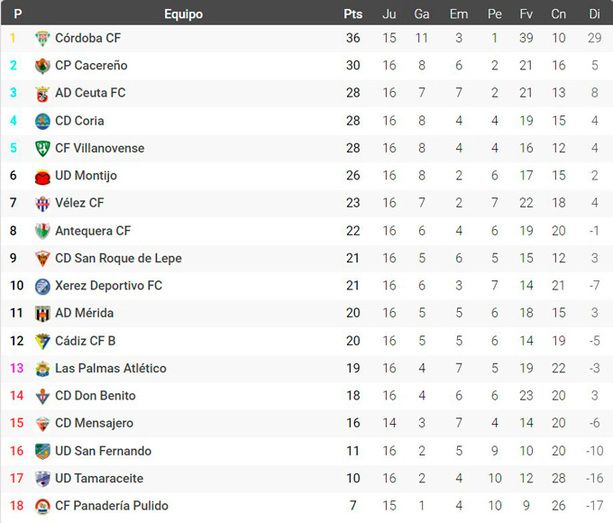
Task: Sort table by Pts column header
Action: [x=353, y=14]
